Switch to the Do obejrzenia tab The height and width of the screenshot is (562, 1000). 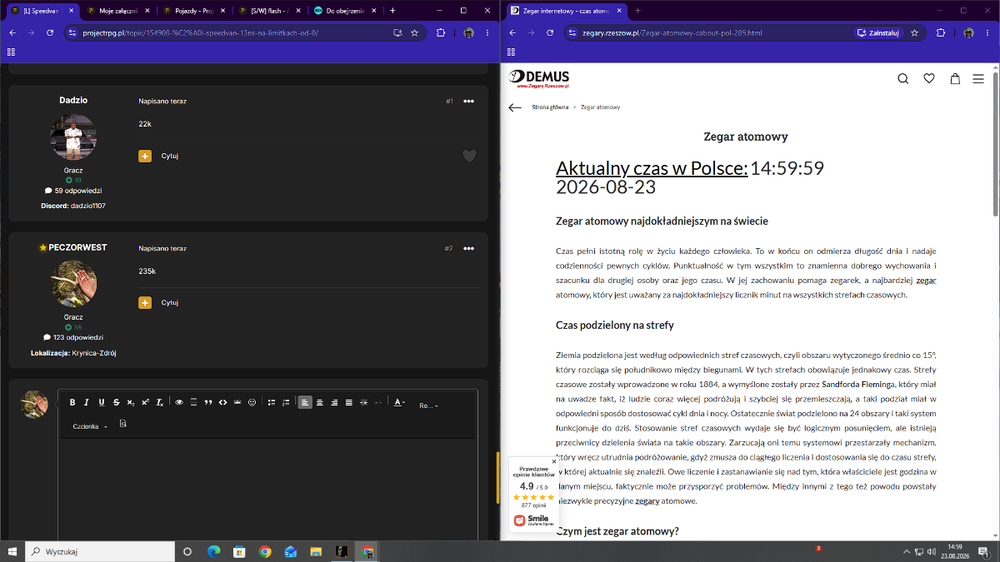(345, 11)
